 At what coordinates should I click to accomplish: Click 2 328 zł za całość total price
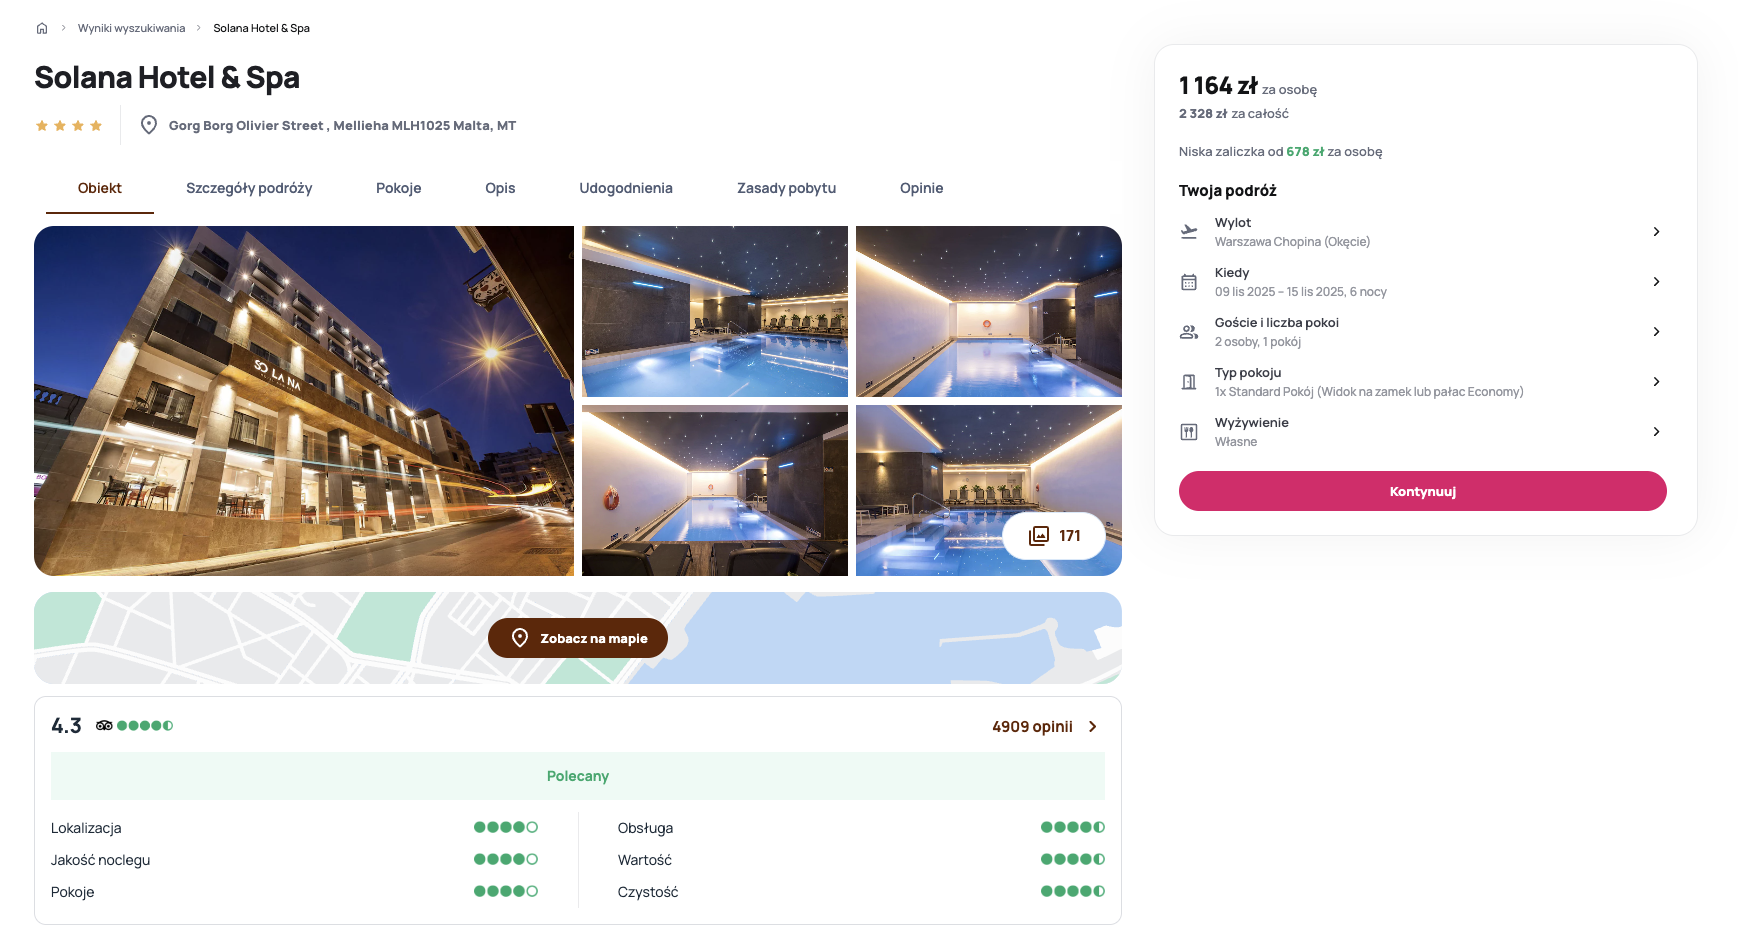click(x=1234, y=114)
